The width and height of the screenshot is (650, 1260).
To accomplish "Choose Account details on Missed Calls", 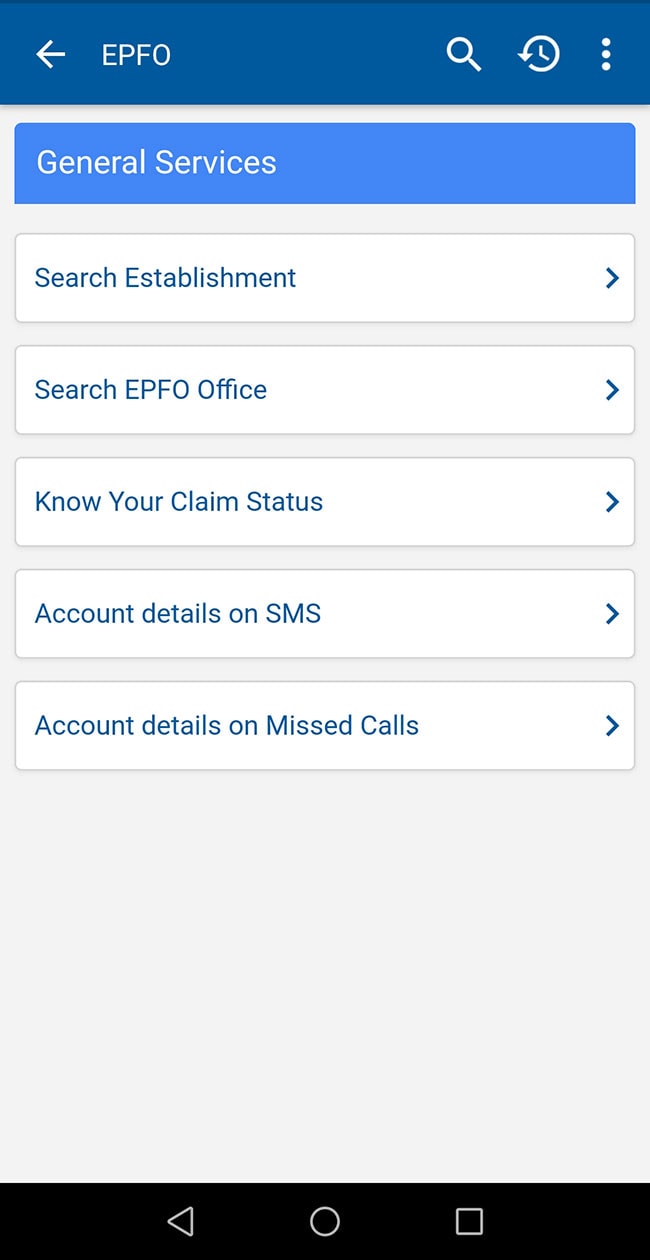I will coord(227,726).
